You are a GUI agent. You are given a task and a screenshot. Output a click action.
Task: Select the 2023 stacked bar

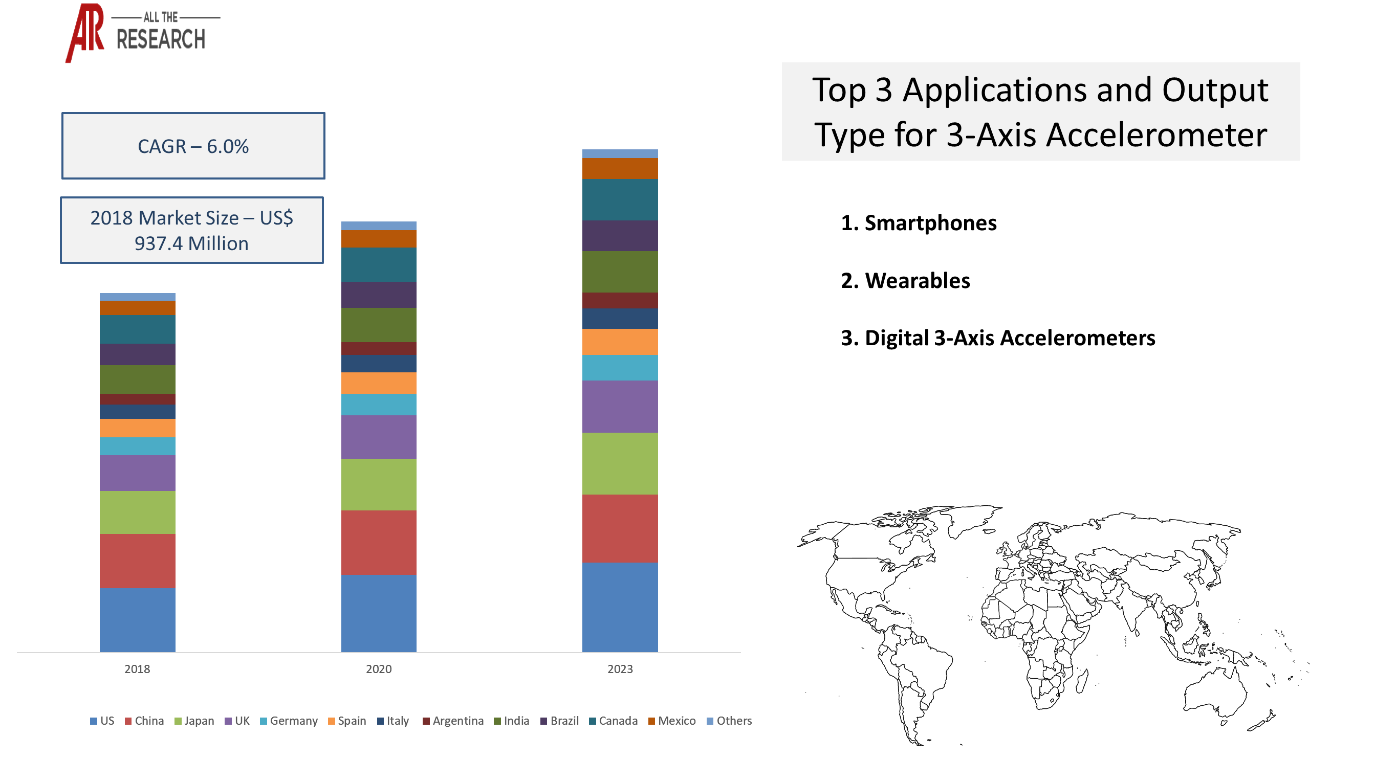coord(619,400)
